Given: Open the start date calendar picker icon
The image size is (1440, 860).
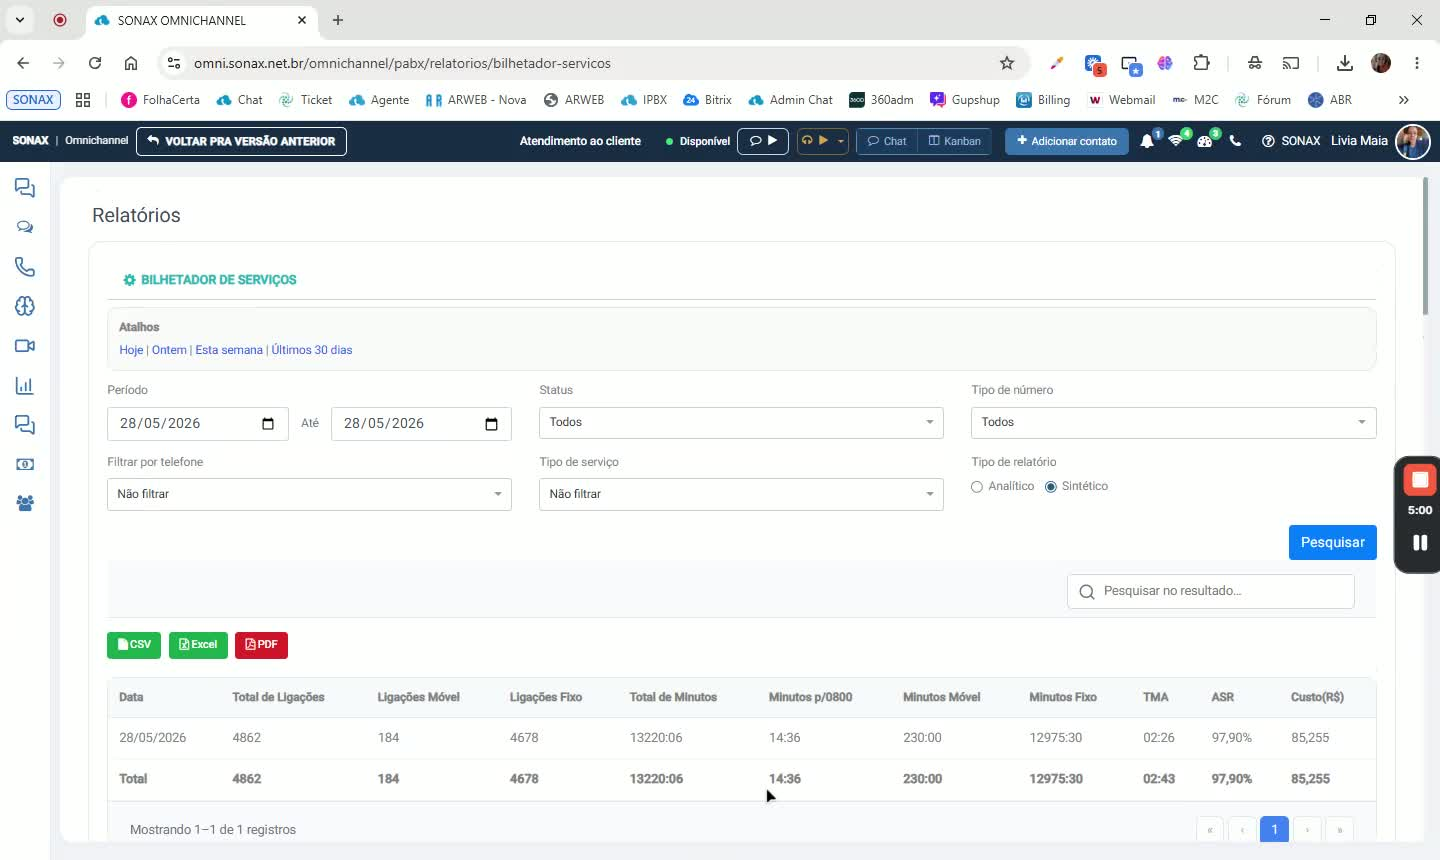Looking at the screenshot, I should [268, 424].
